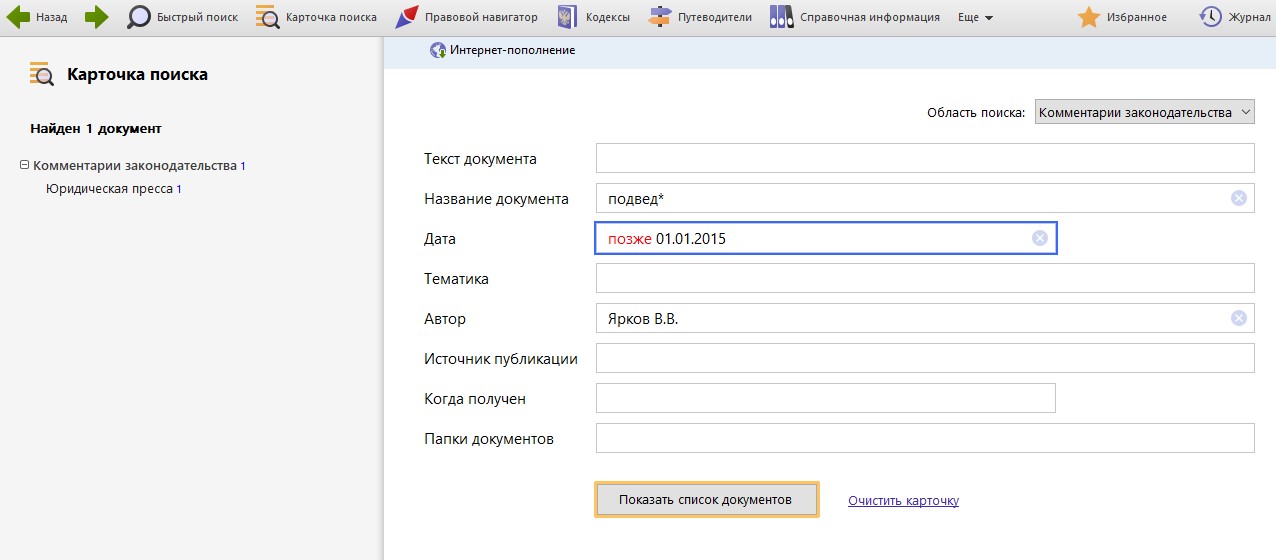
Task: Open the Папки документов field
Action: (925, 438)
